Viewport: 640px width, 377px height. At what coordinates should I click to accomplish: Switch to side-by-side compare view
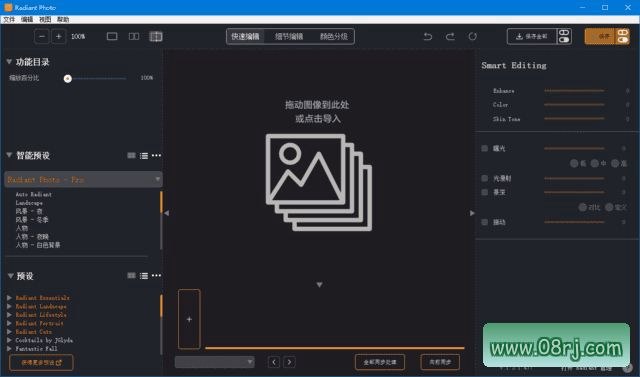coord(134,37)
